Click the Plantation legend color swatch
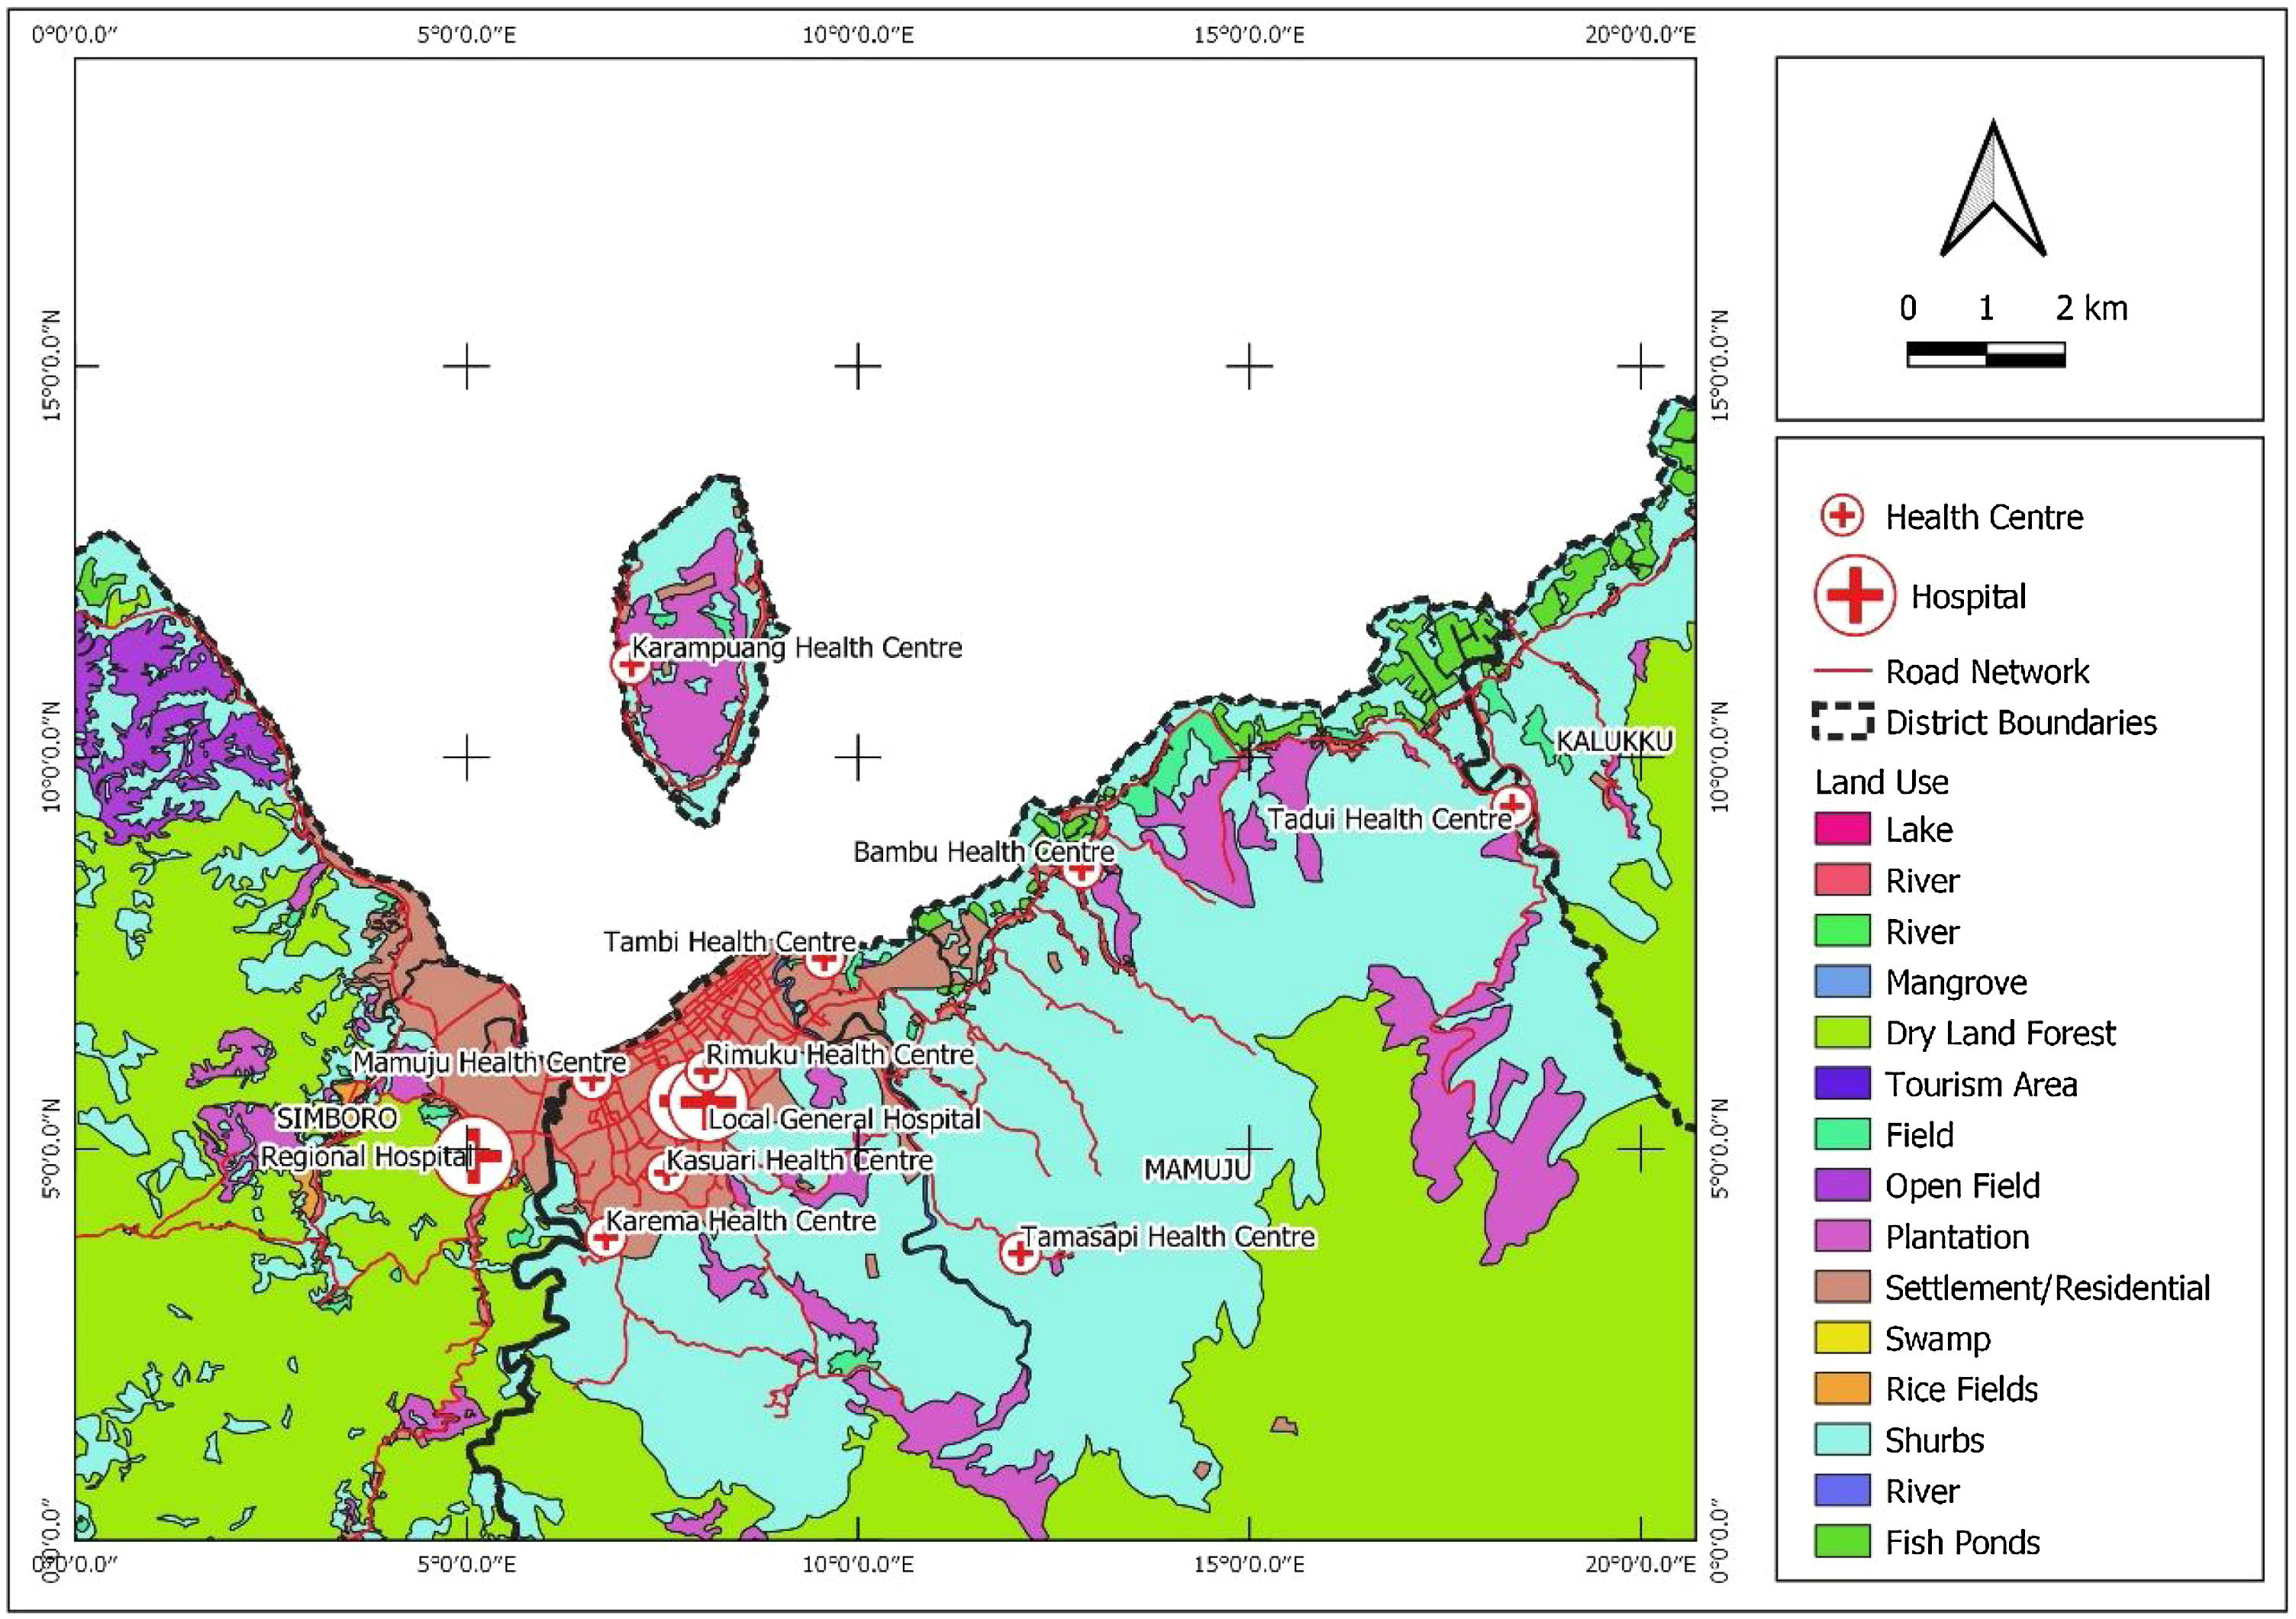Viewport: 2296px width, 1619px height. (1842, 1236)
